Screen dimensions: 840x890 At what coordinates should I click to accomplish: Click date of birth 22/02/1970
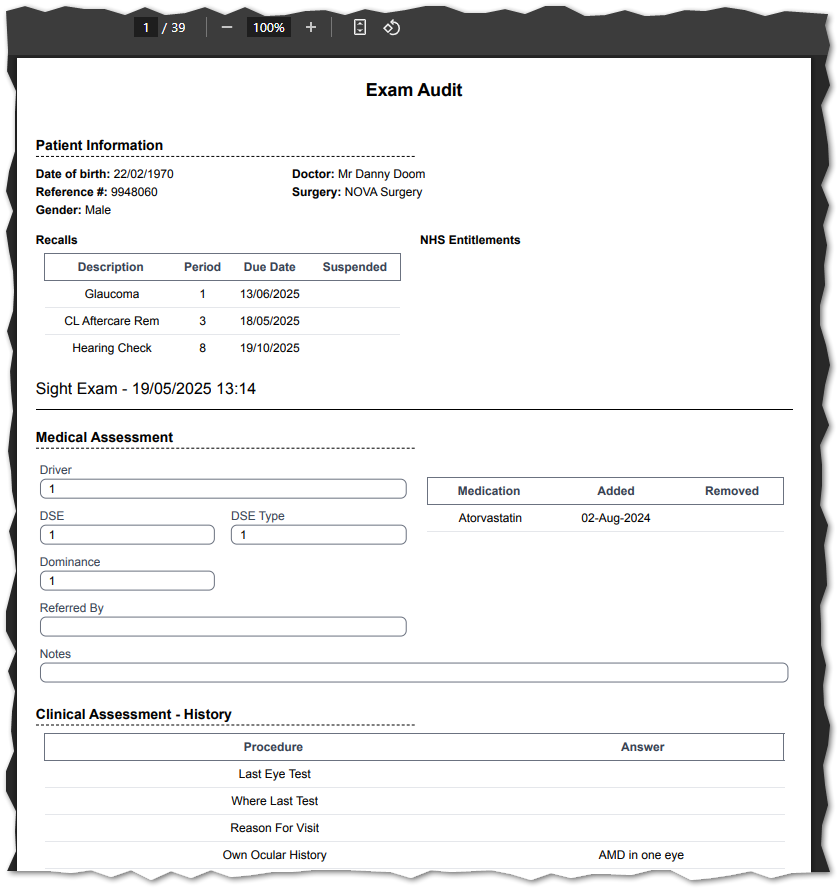[x=143, y=174]
